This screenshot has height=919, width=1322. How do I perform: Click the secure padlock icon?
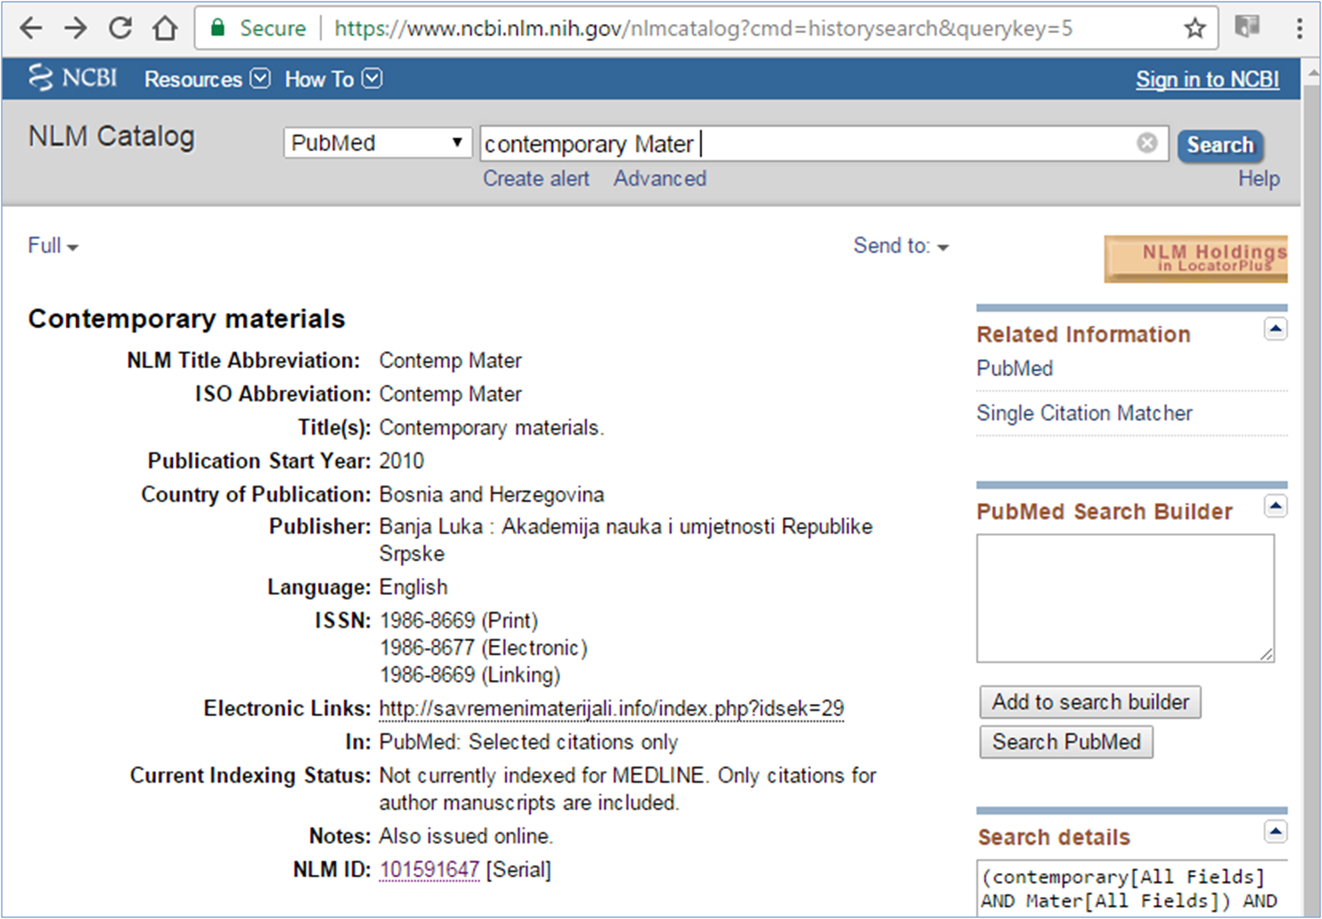[218, 28]
